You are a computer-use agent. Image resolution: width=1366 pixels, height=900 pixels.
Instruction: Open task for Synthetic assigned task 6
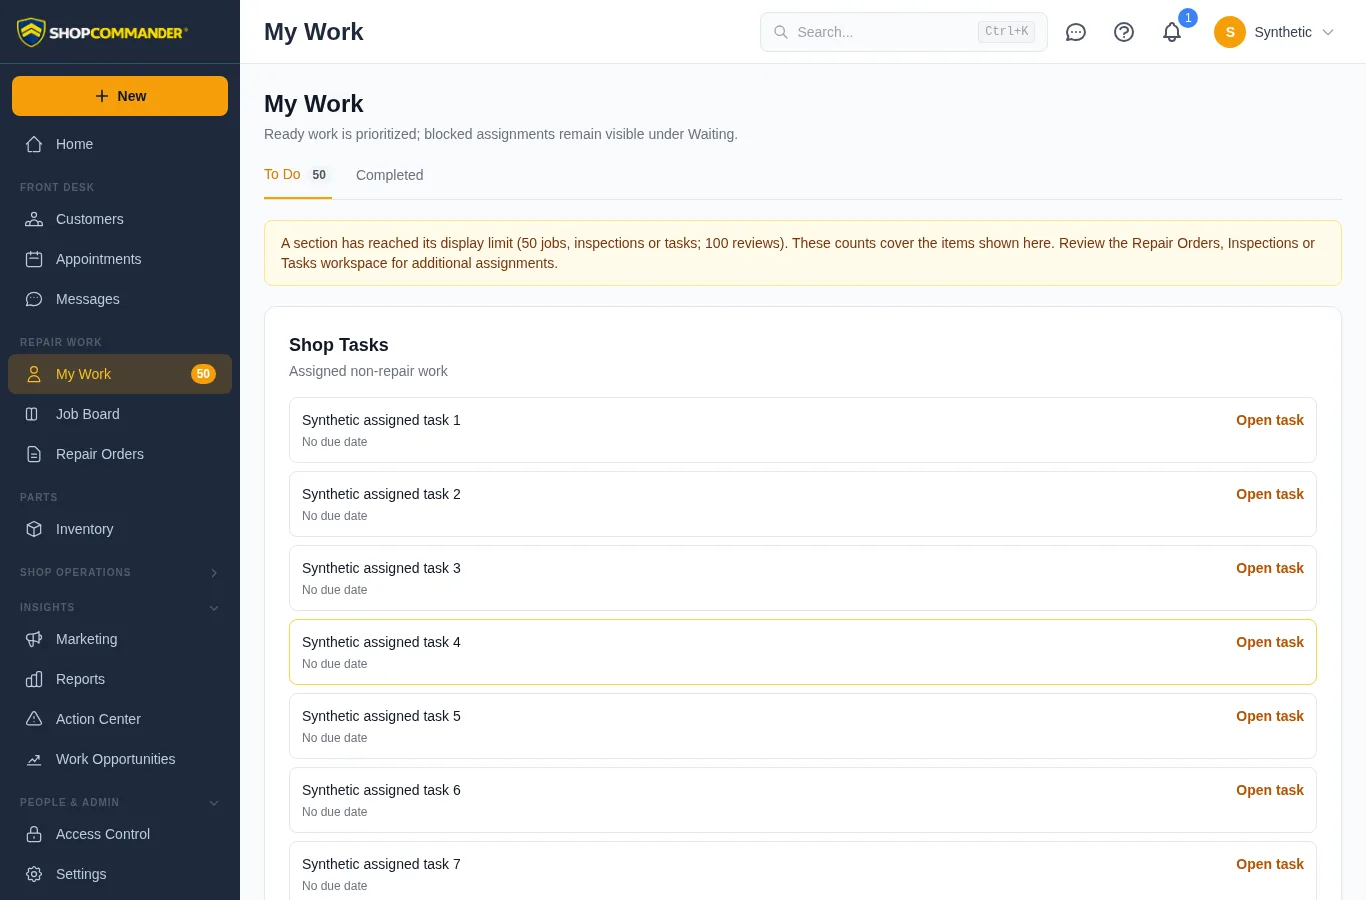point(1270,790)
